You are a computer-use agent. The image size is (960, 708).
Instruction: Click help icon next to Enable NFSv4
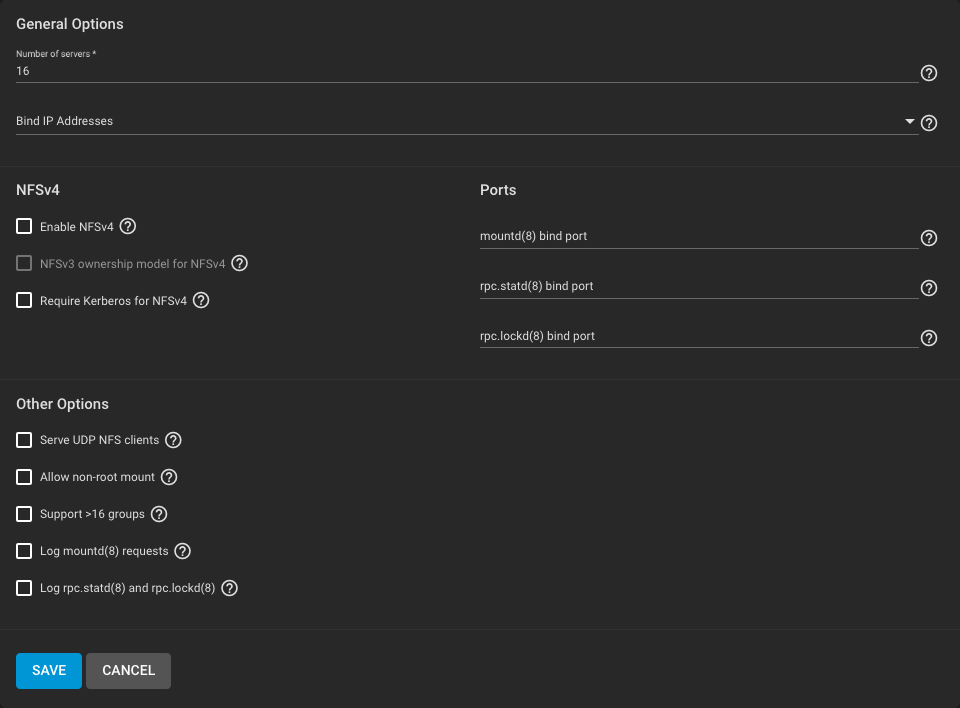point(127,227)
